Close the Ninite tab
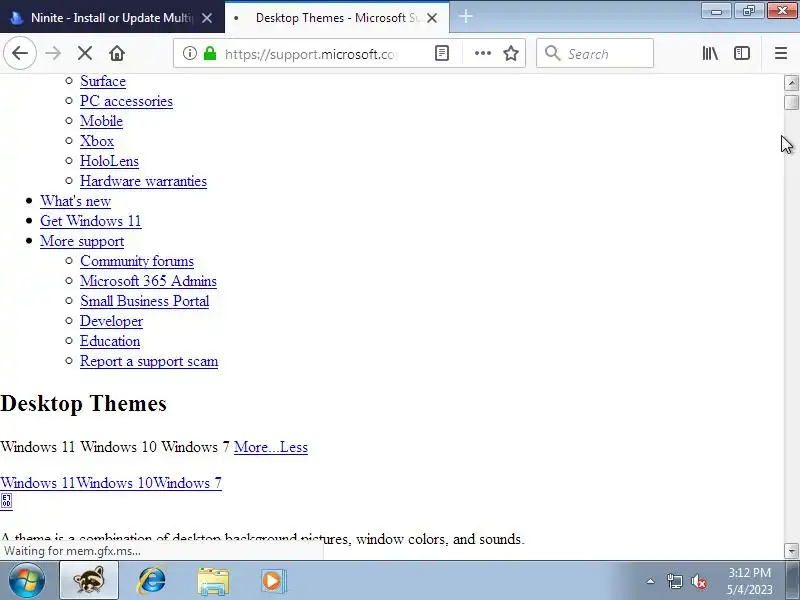Image resolution: width=800 pixels, height=600 pixels. (x=207, y=18)
